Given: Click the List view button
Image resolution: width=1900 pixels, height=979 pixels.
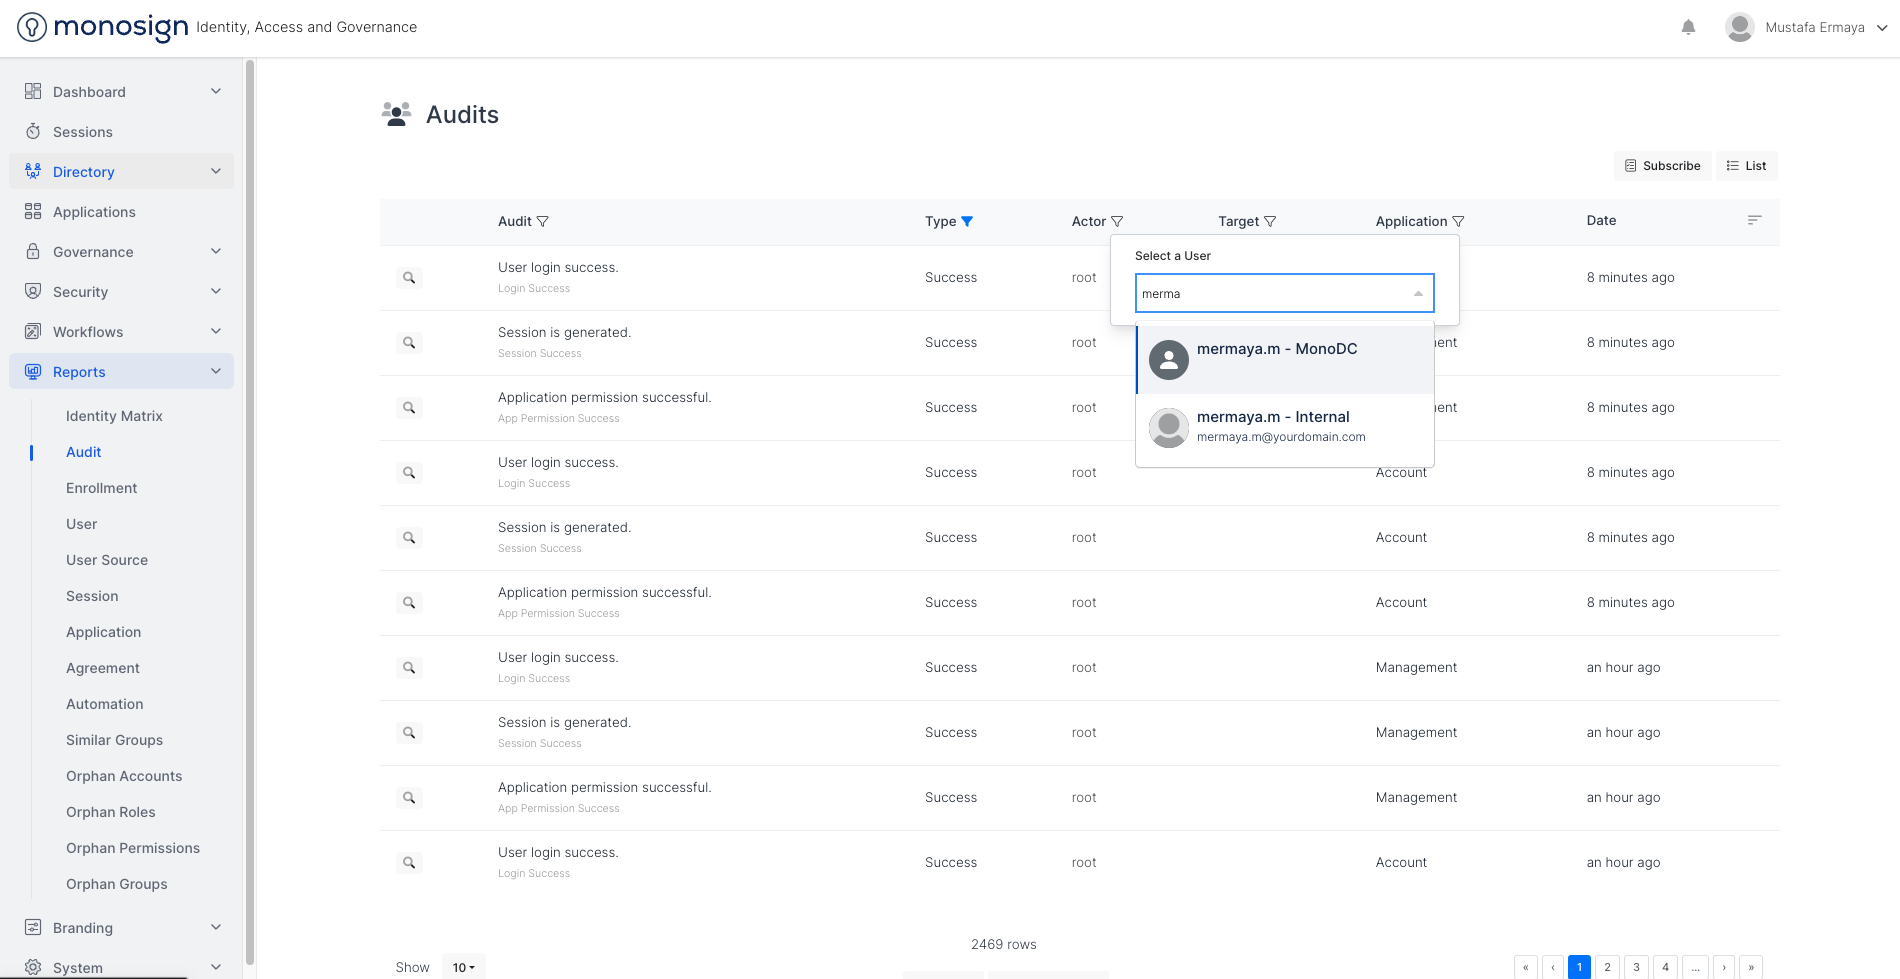Looking at the screenshot, I should [x=1746, y=166].
